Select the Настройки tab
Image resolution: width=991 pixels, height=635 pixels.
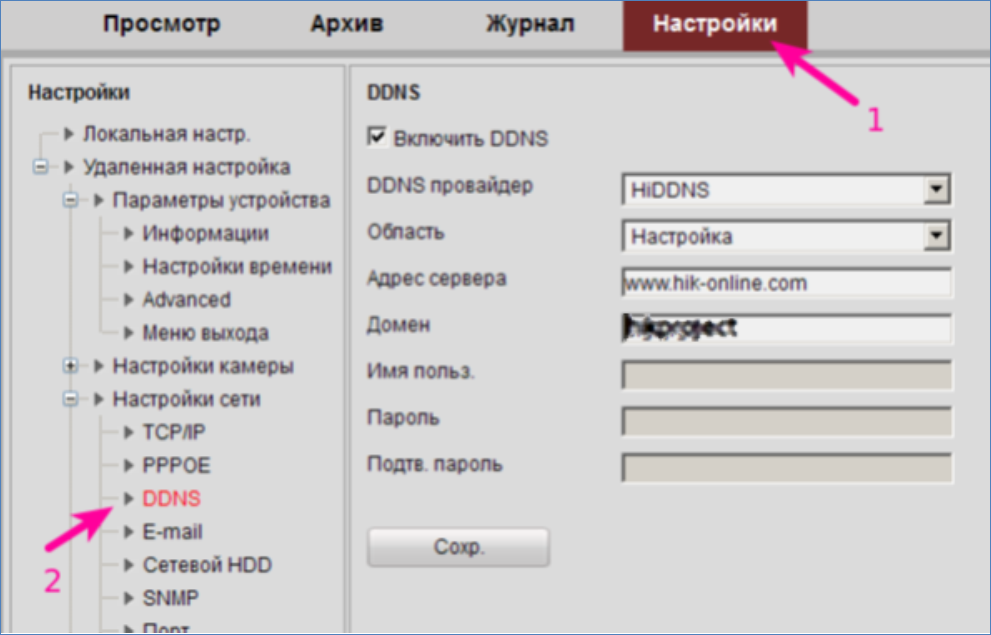[714, 25]
